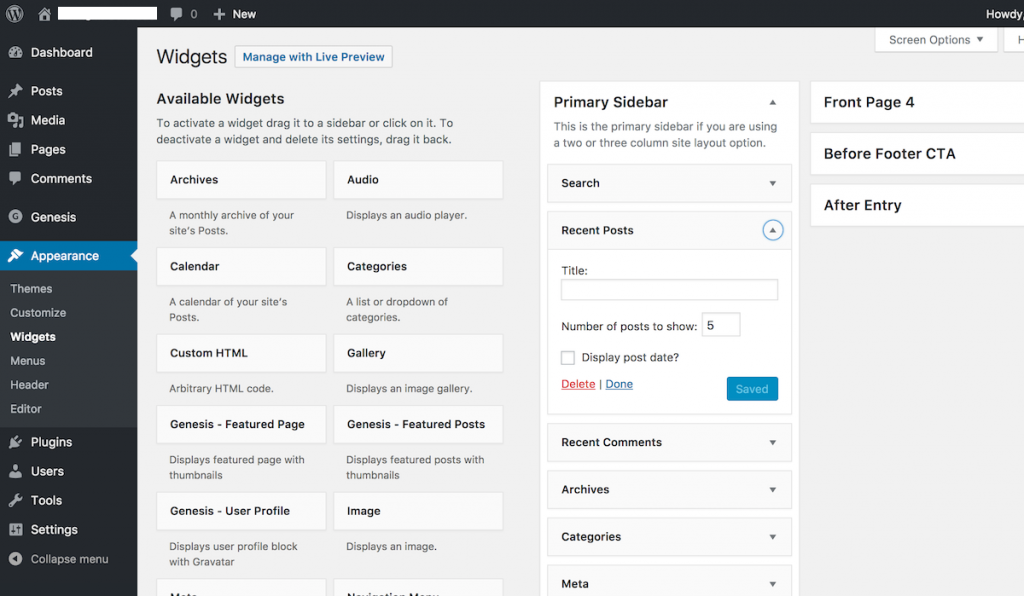Open the site home icon

click(44, 14)
